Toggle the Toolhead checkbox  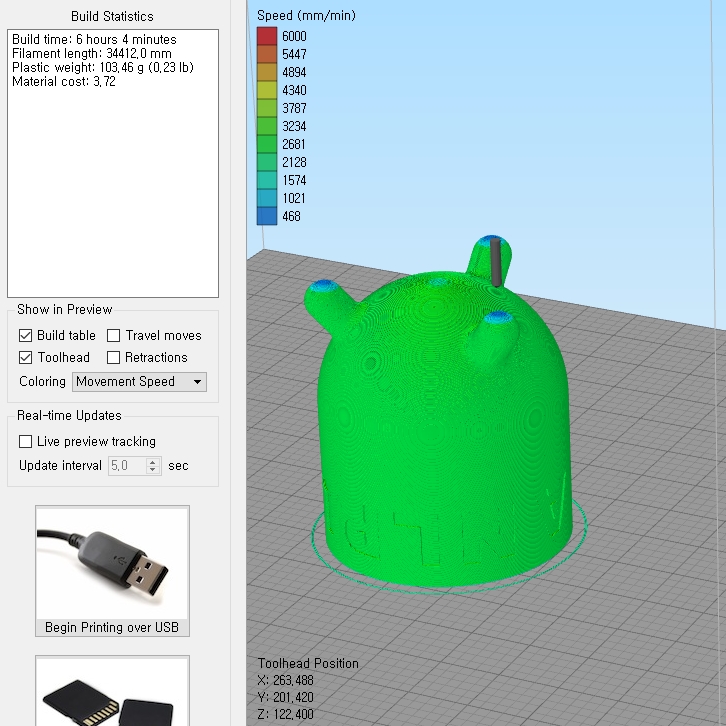(25, 357)
